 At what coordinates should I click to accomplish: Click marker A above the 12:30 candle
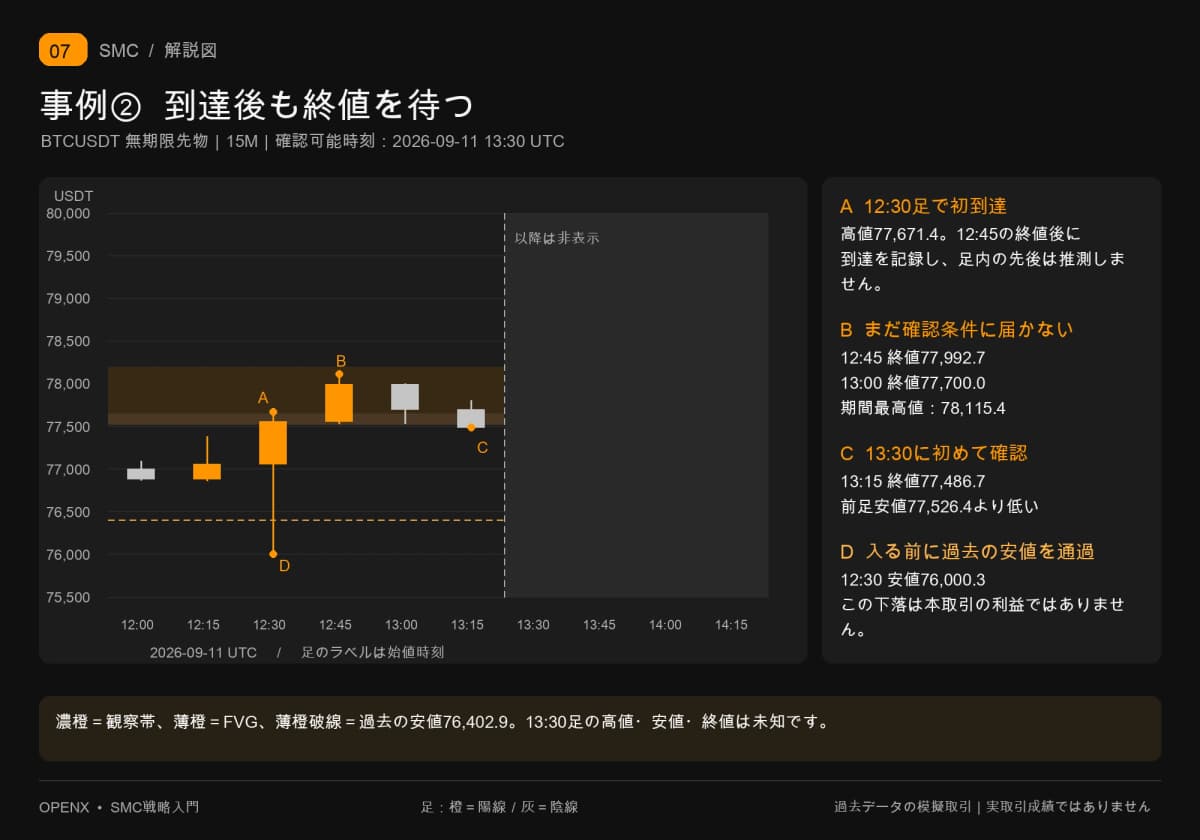coord(263,397)
